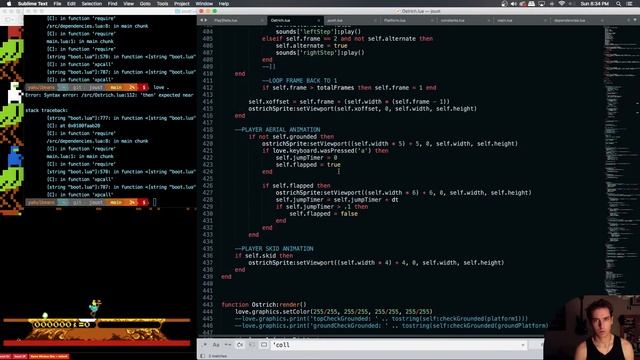Open the Window menu

point(204,4)
